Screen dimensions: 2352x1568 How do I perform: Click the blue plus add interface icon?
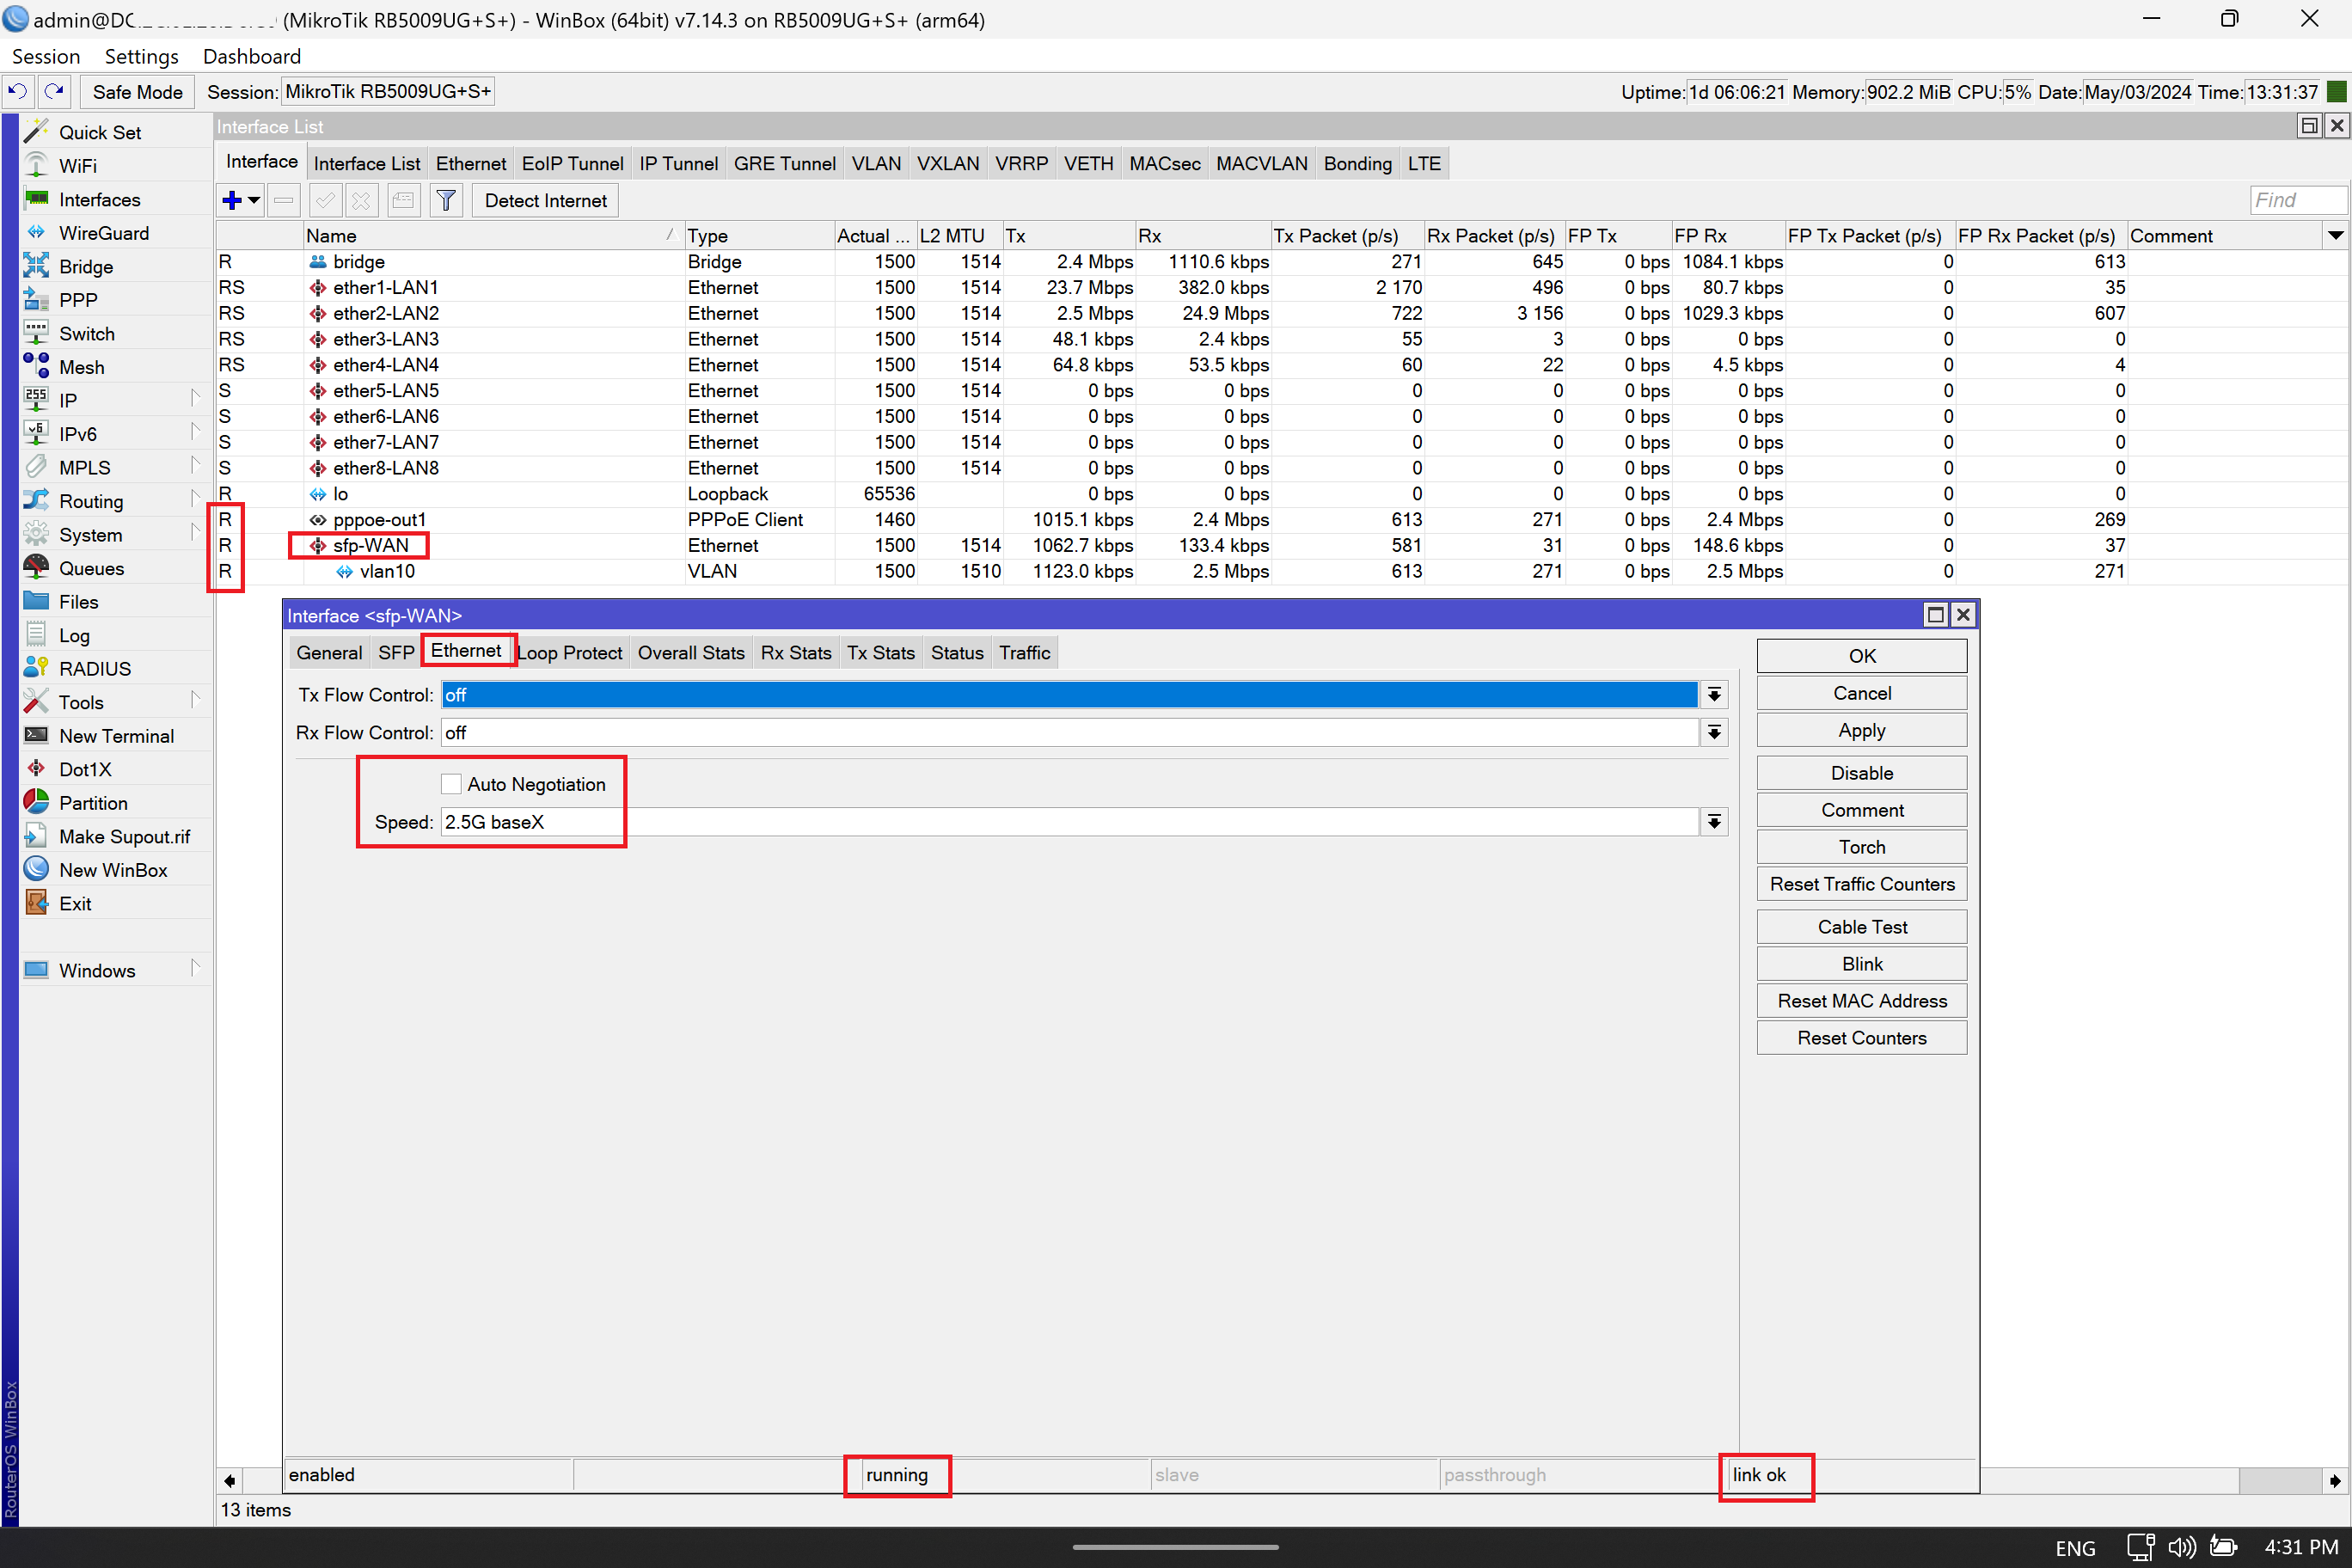pos(232,201)
